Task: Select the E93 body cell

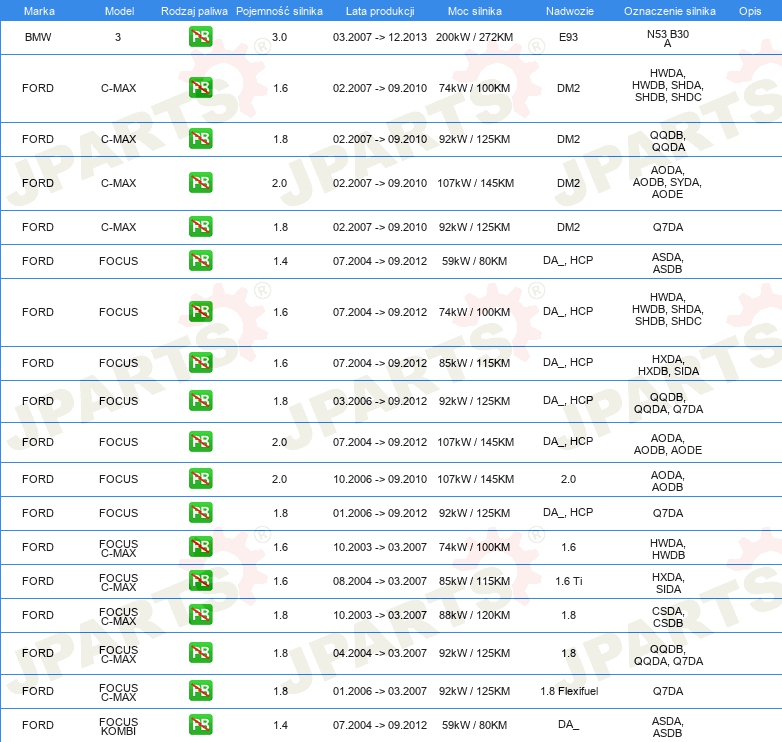Action: pos(568,37)
